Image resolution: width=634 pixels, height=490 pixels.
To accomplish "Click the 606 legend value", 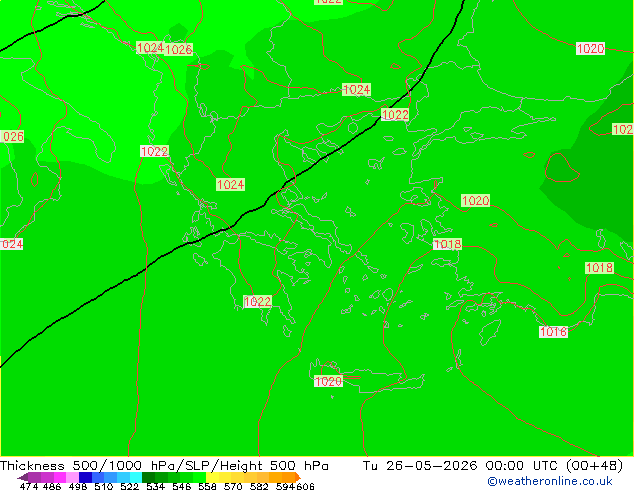I will coord(305,486).
